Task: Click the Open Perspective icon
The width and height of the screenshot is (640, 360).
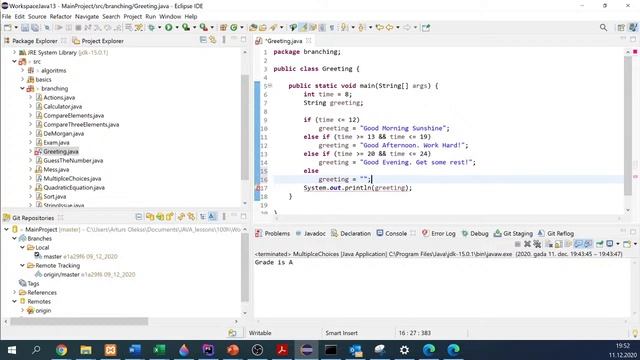Action: [x=621, y=27]
